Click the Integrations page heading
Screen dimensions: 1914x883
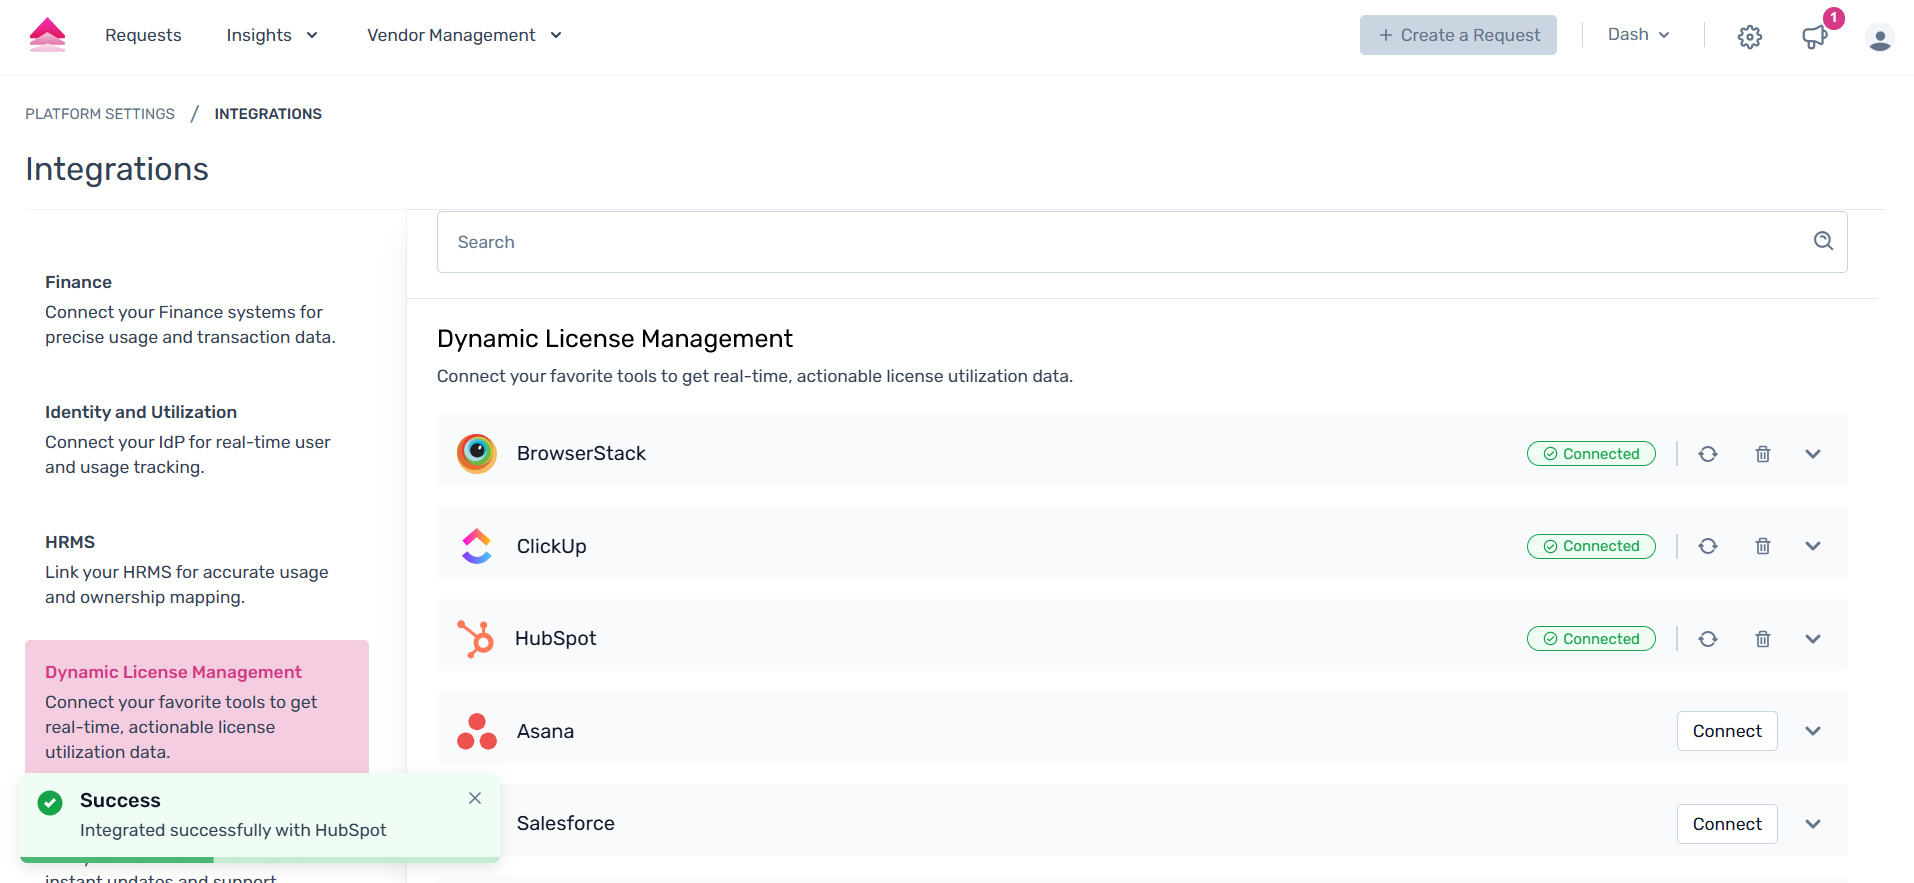tap(117, 169)
